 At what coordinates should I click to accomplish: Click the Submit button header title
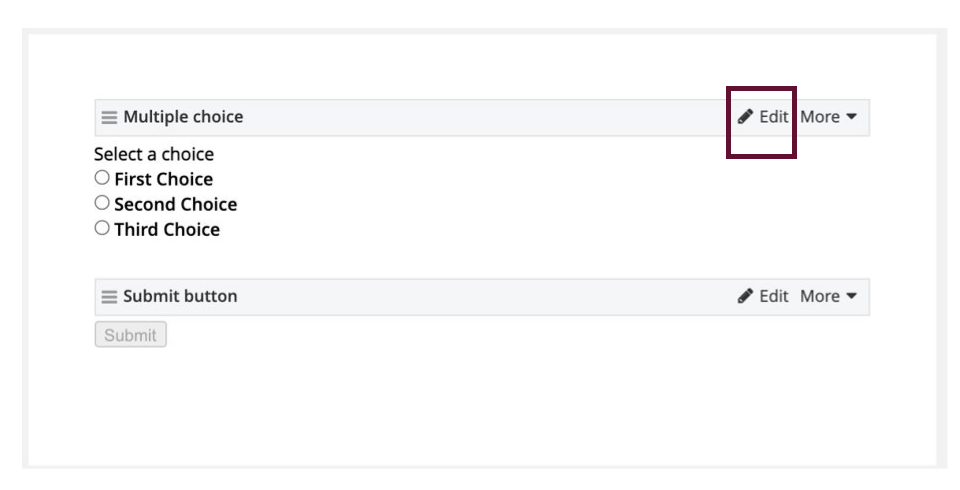180,296
